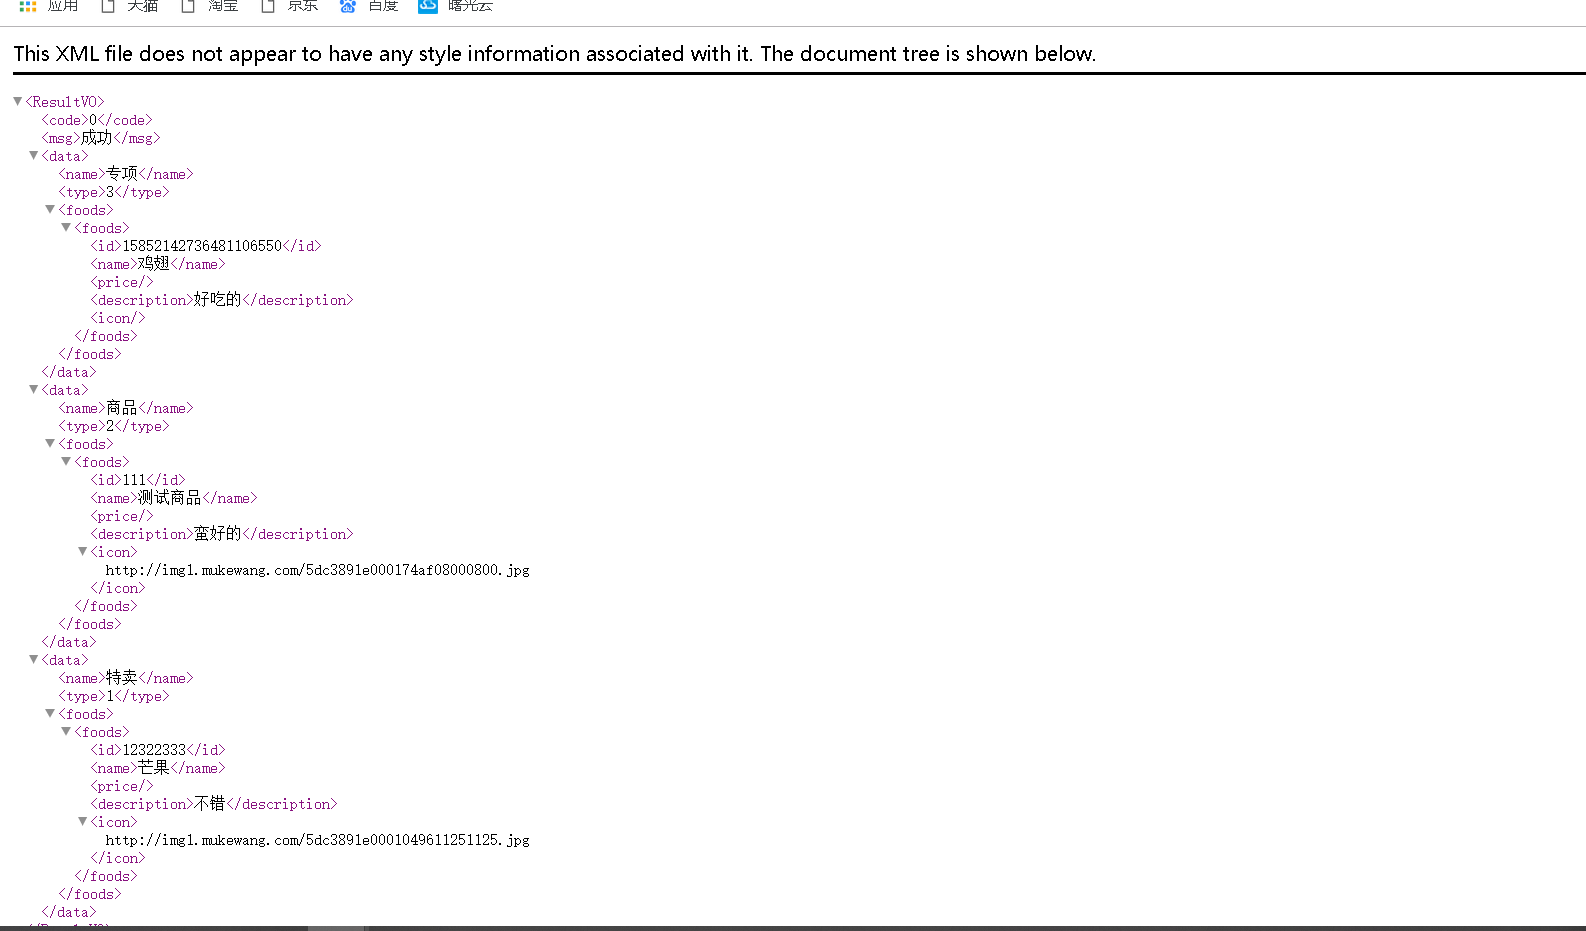The image size is (1586, 931).
Task: Open the Apps grid icon in bookmarks bar
Action: [x=28, y=6]
